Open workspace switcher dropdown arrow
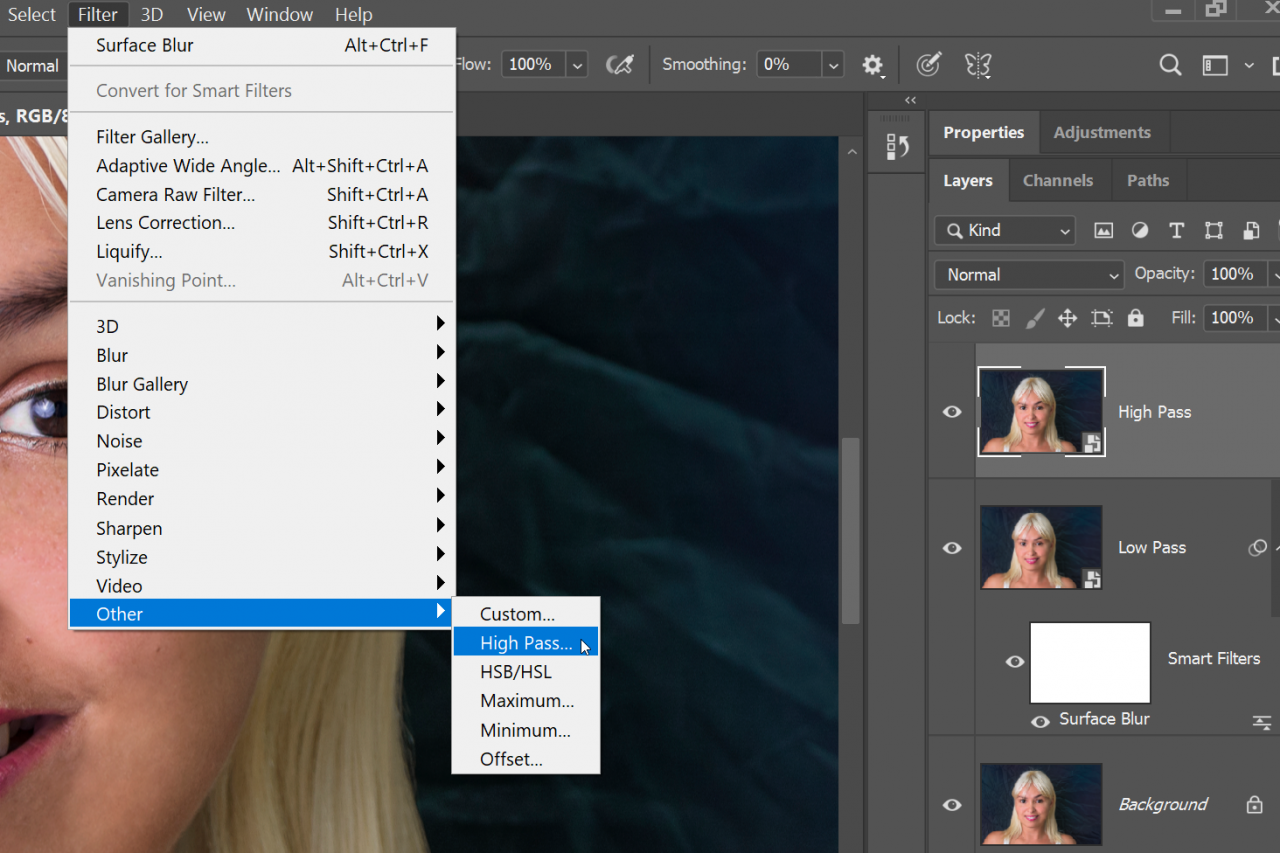The width and height of the screenshot is (1280, 853). 1249,65
